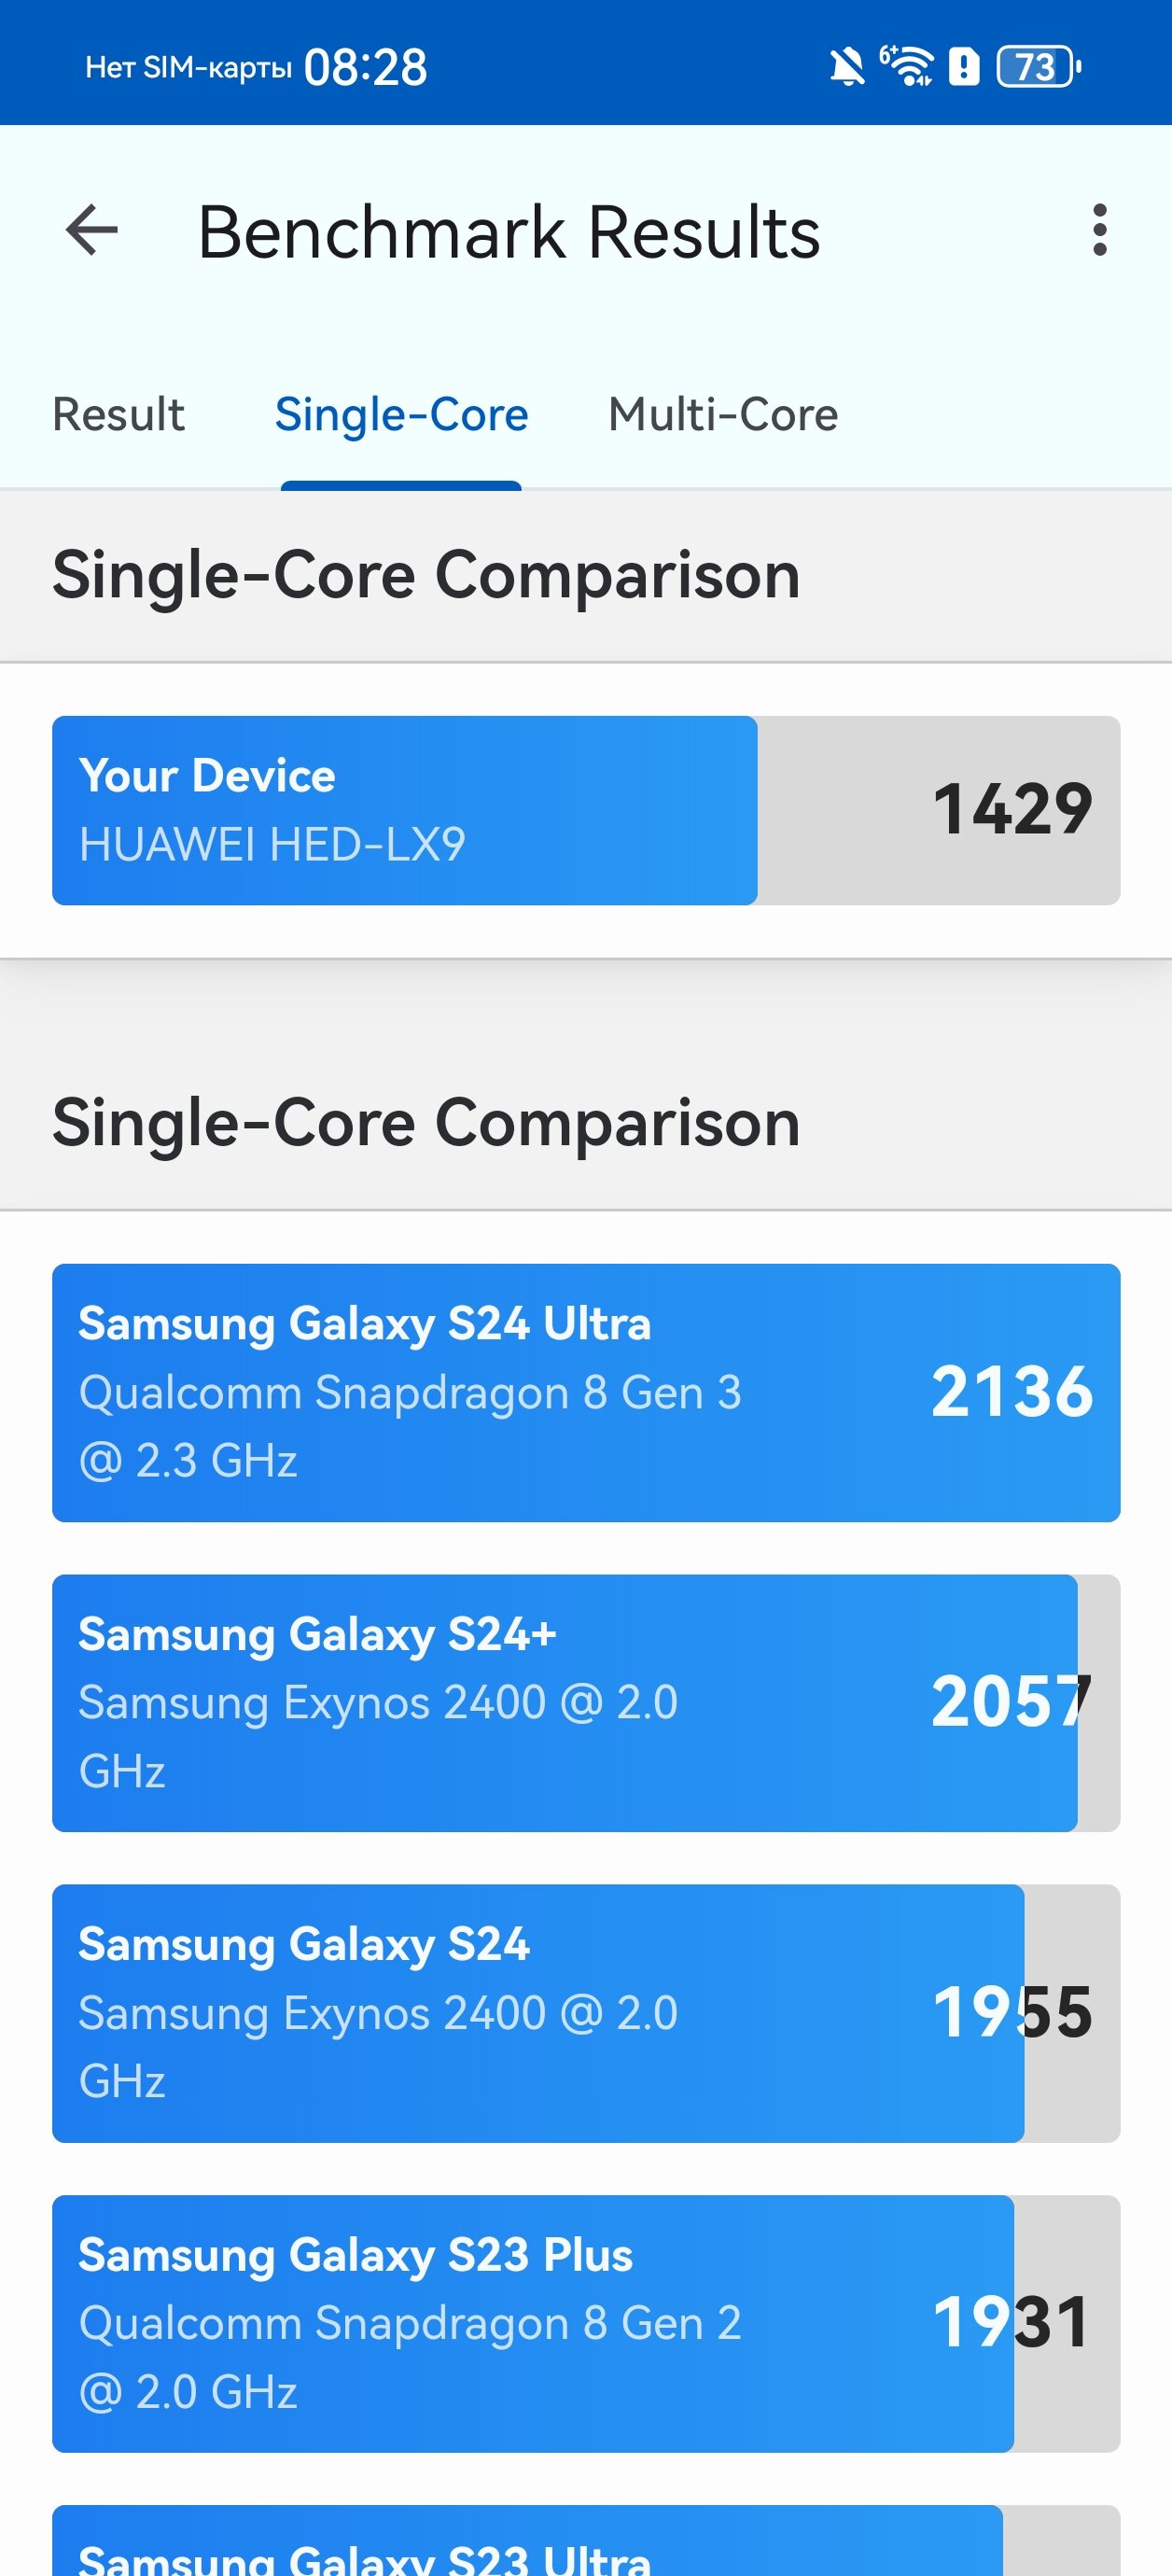Open the Multi-Core tab

click(x=723, y=414)
